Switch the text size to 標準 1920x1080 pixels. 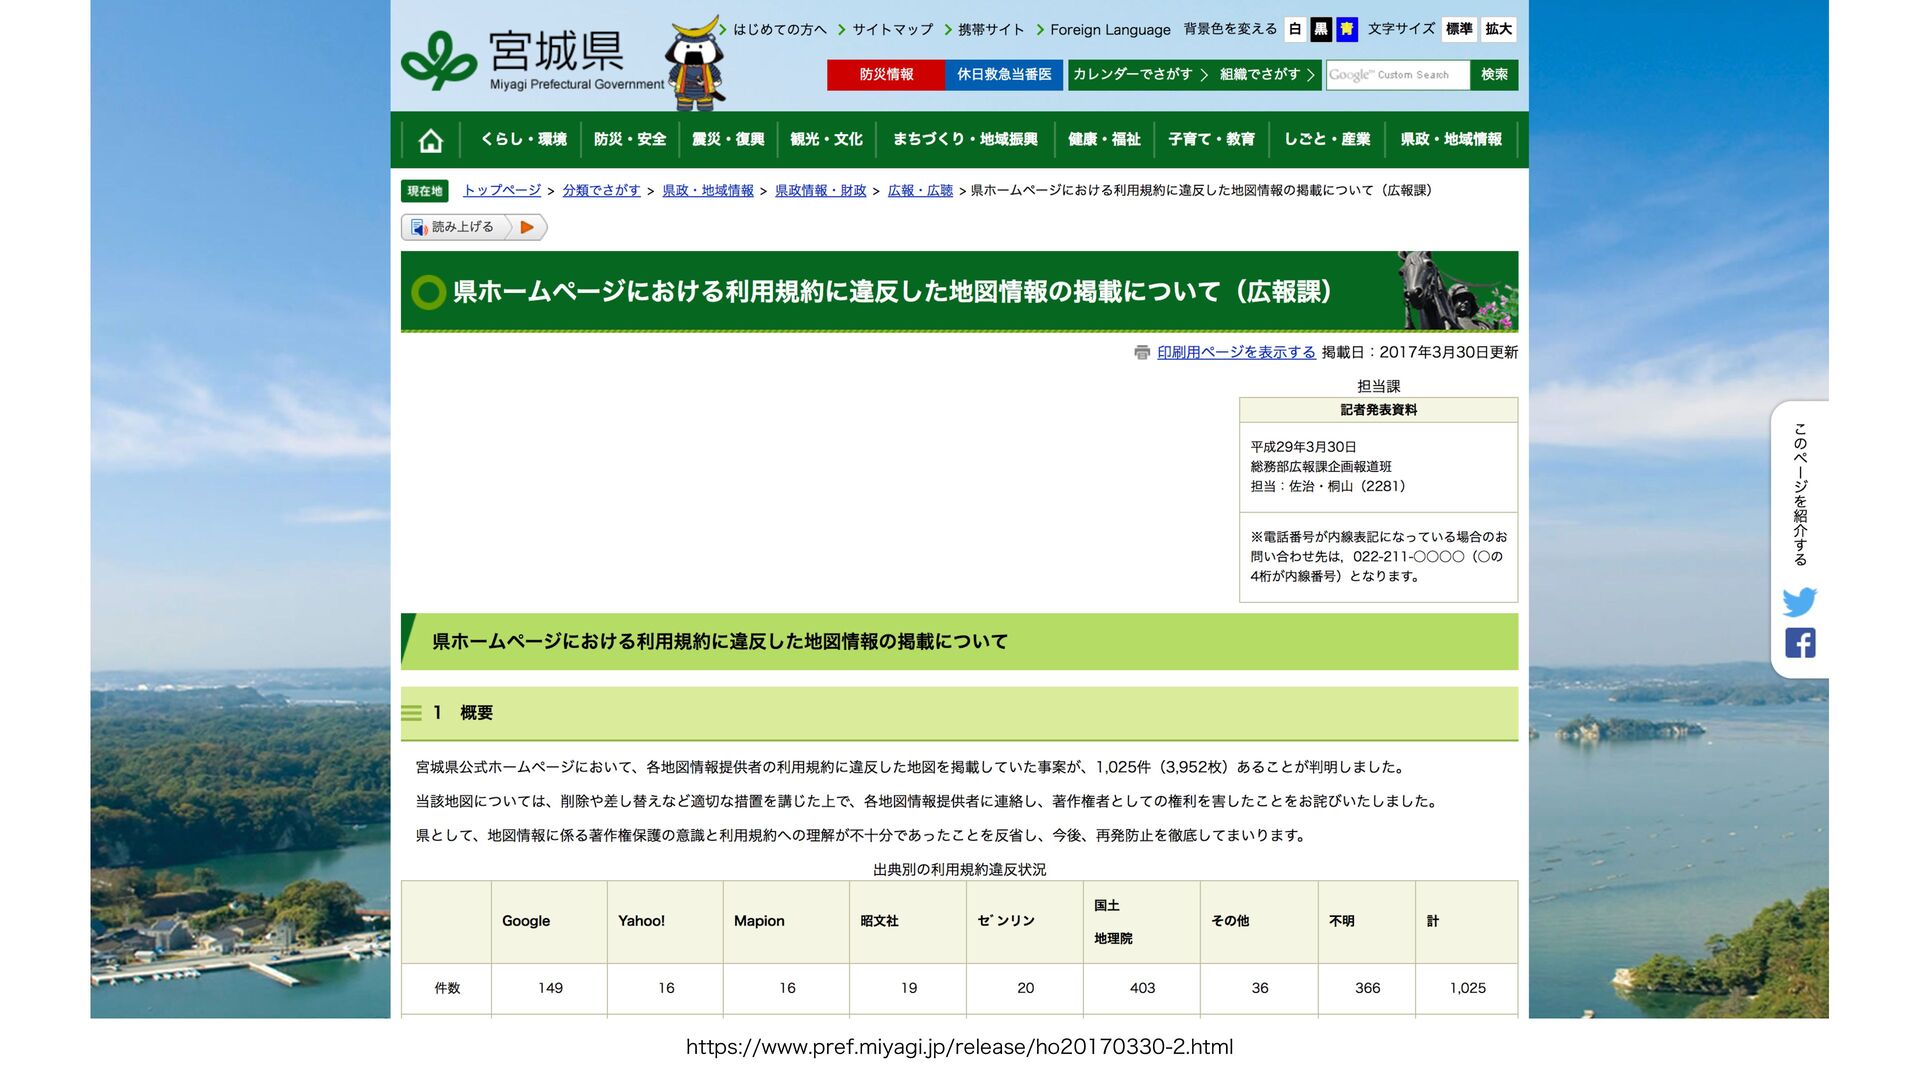click(x=1459, y=29)
